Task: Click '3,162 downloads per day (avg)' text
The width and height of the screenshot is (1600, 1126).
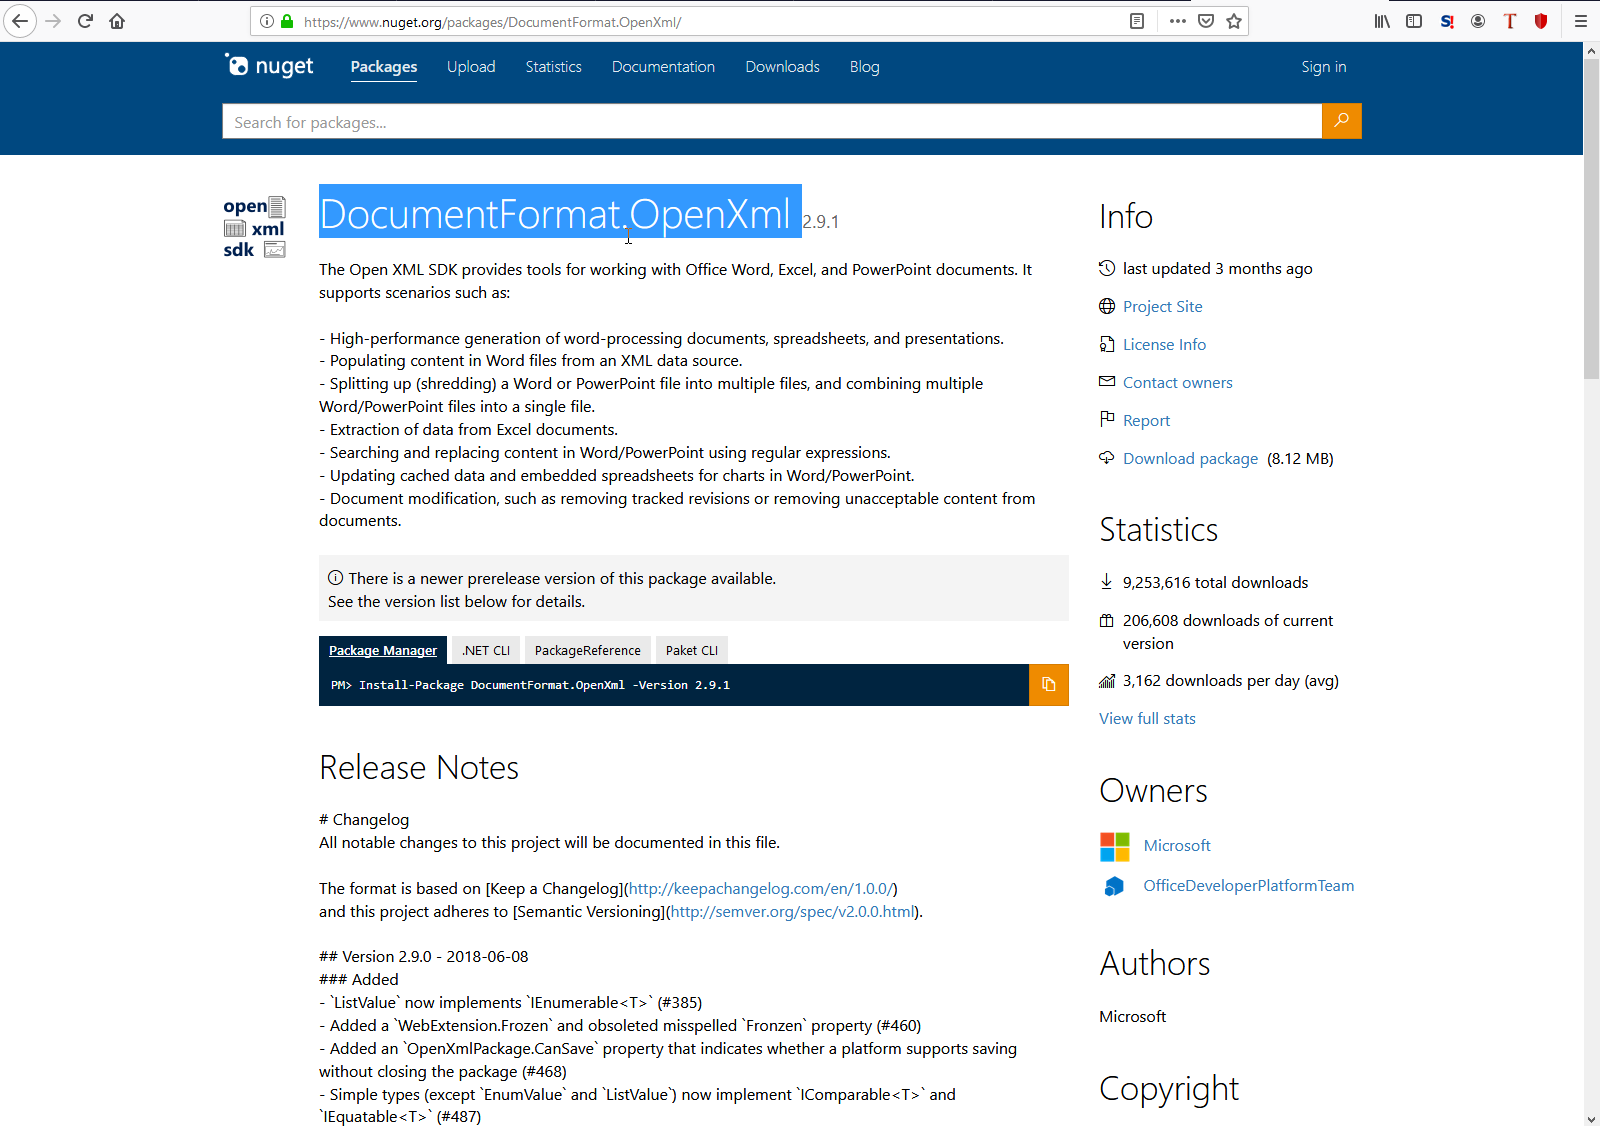Action: pyautogui.click(x=1230, y=681)
